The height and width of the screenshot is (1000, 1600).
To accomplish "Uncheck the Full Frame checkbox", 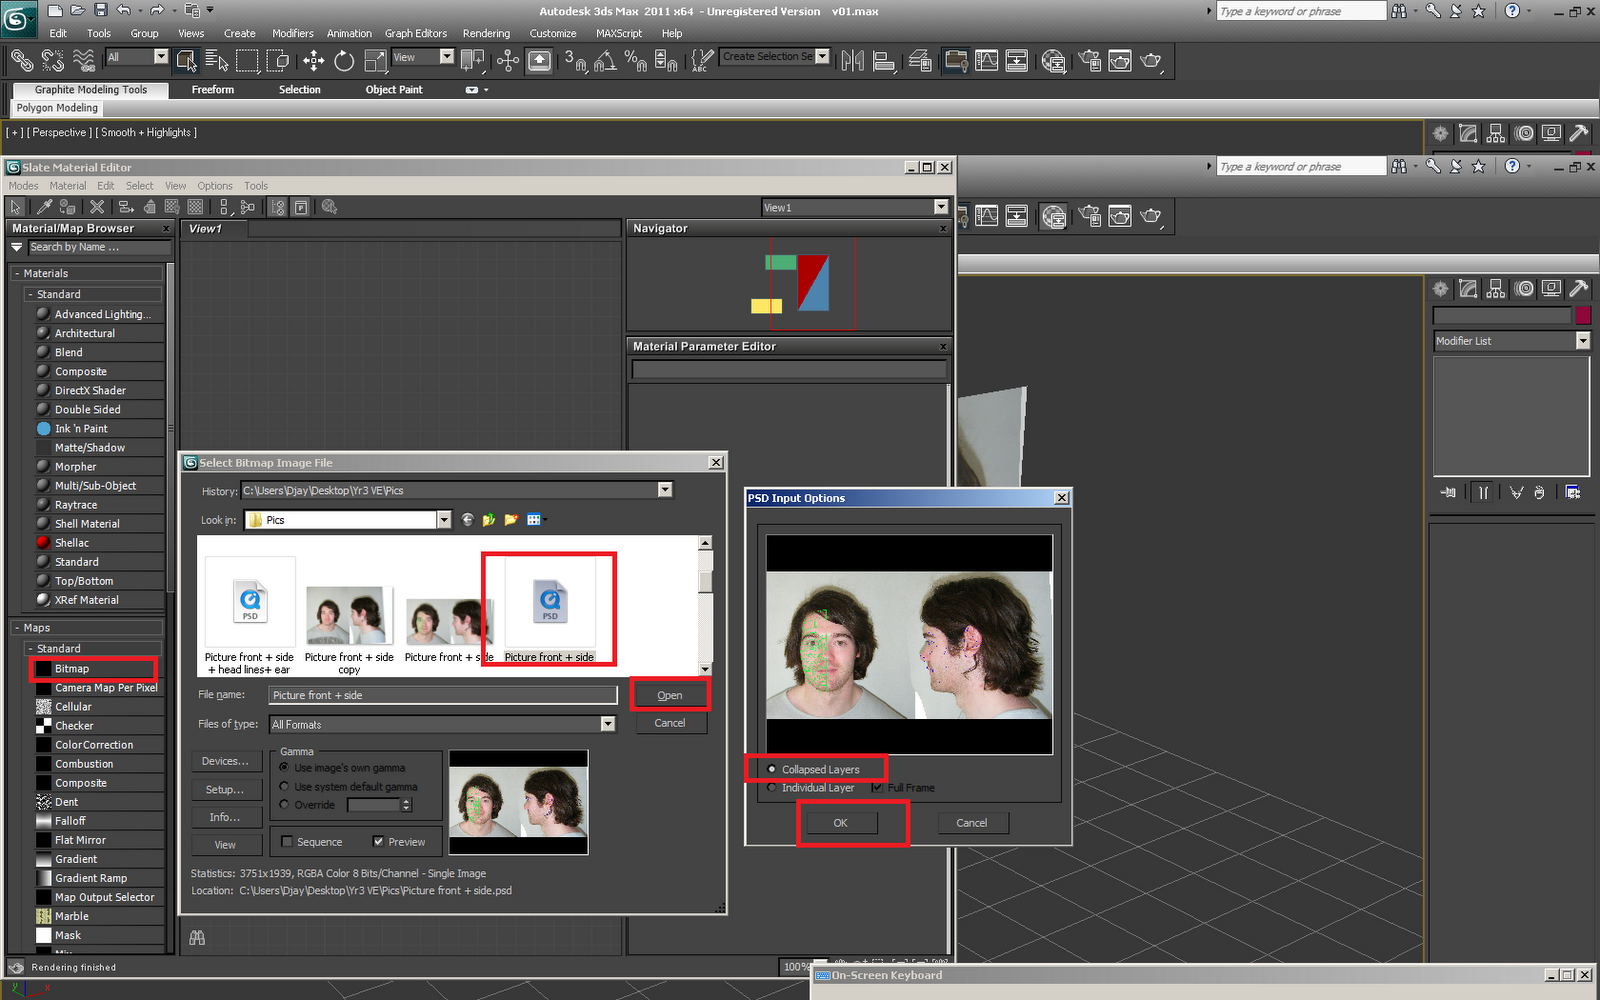I will coord(877,787).
